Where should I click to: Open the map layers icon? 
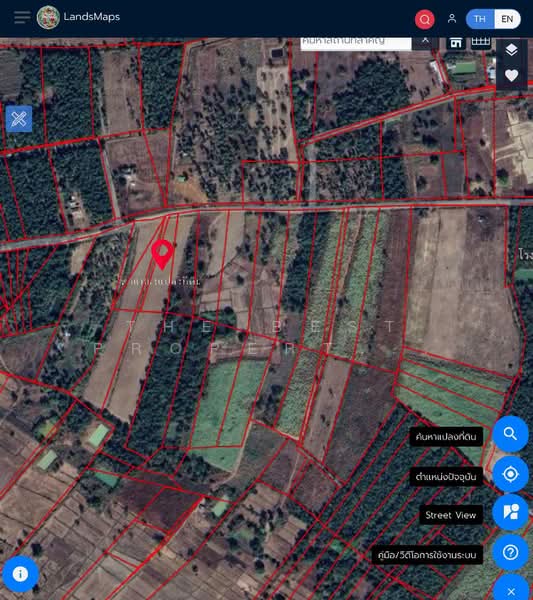tap(512, 50)
